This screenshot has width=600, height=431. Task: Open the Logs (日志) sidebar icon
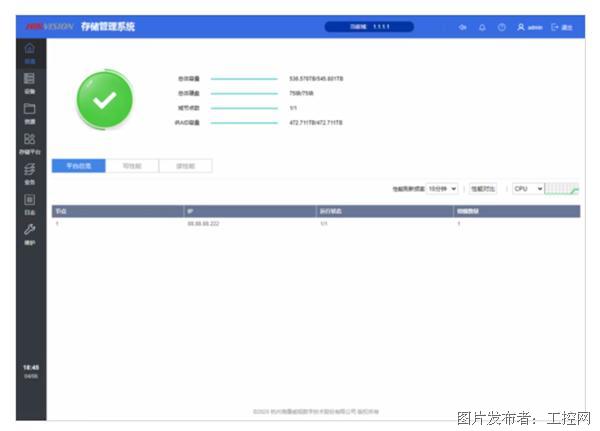pos(29,203)
